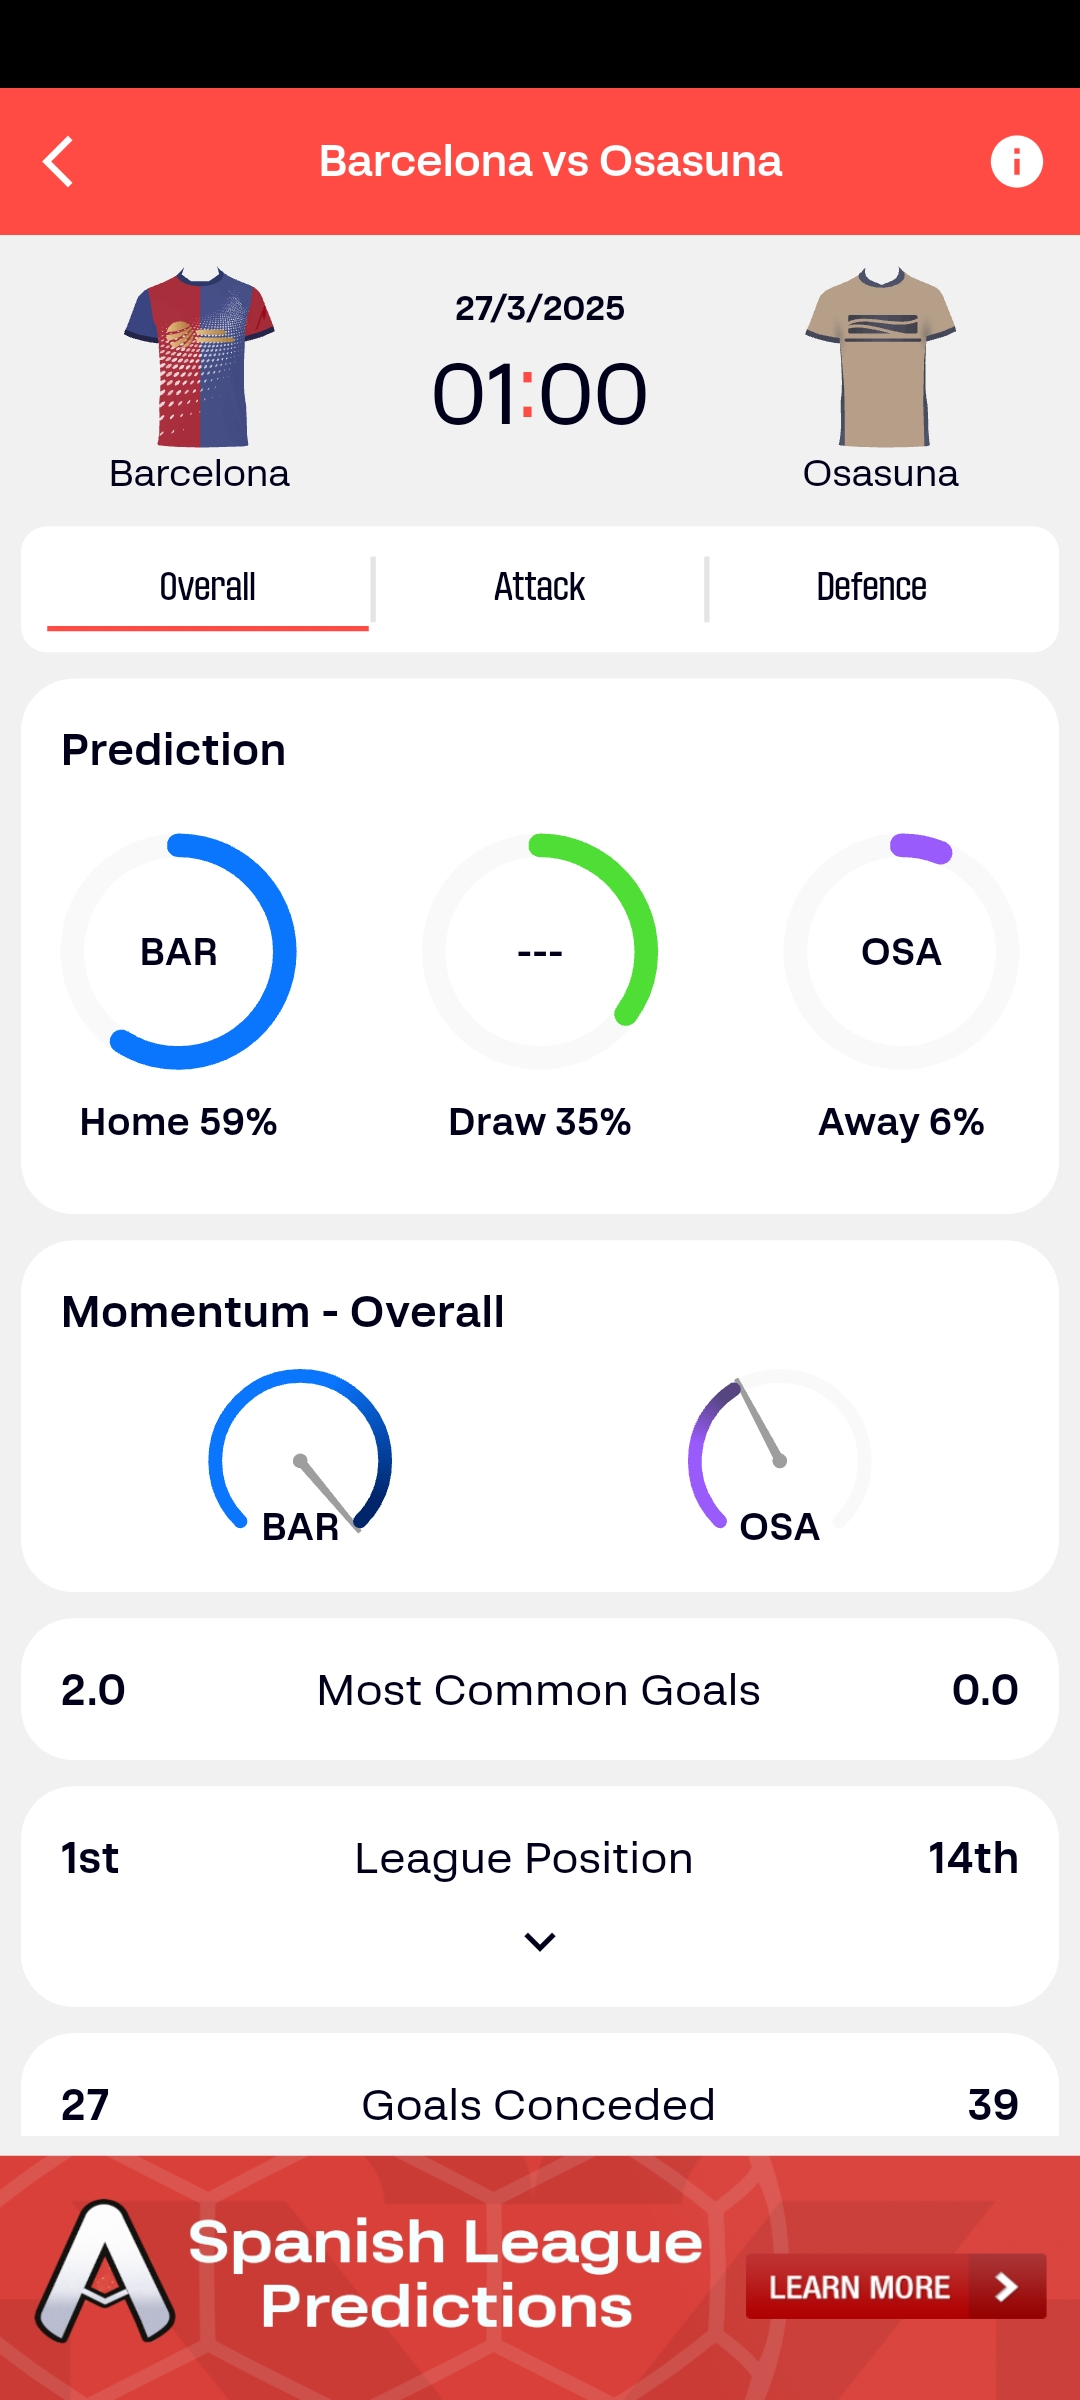
Task: Expand the League Position chevron
Action: (x=540, y=1942)
